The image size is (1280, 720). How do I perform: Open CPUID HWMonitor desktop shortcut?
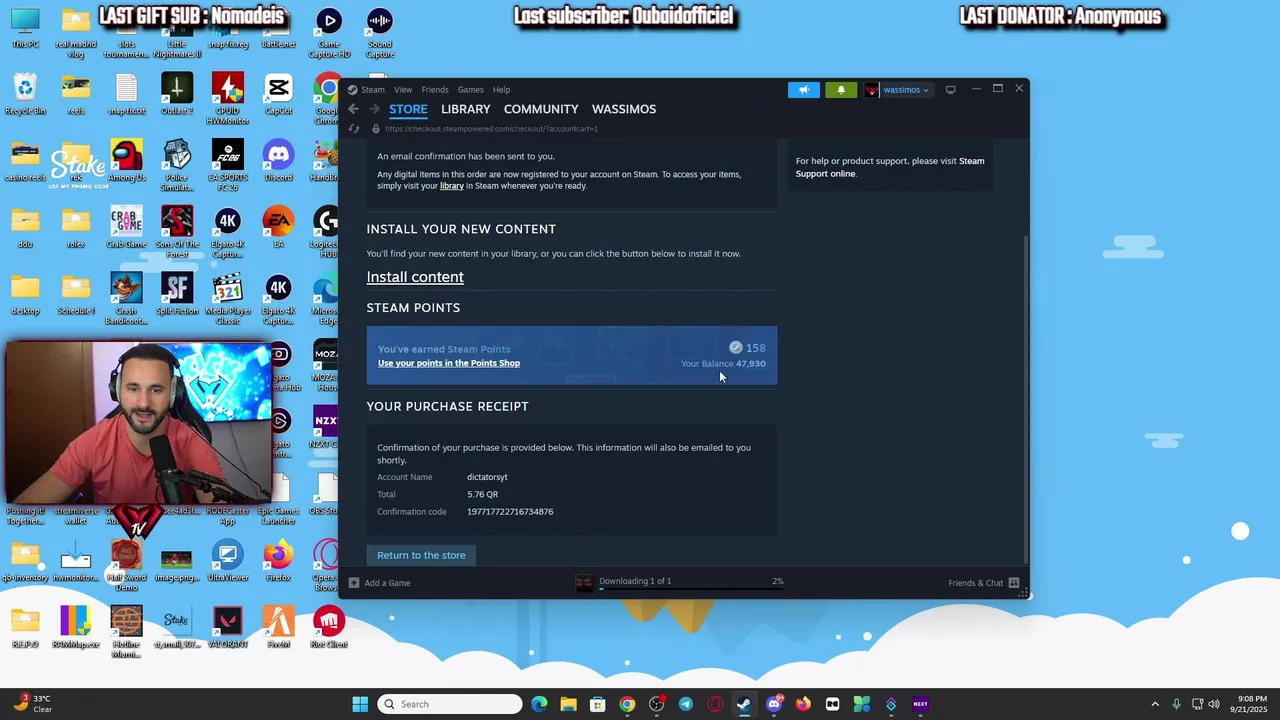pyautogui.click(x=228, y=98)
